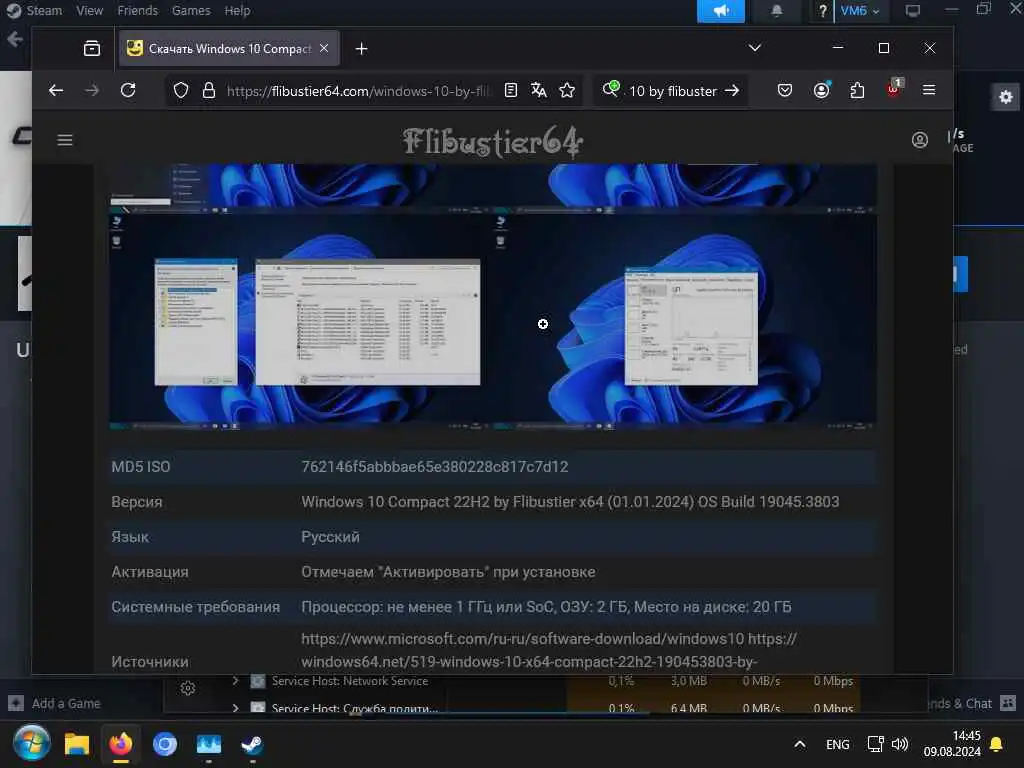Switch to Firefox in the taskbar

121,744
